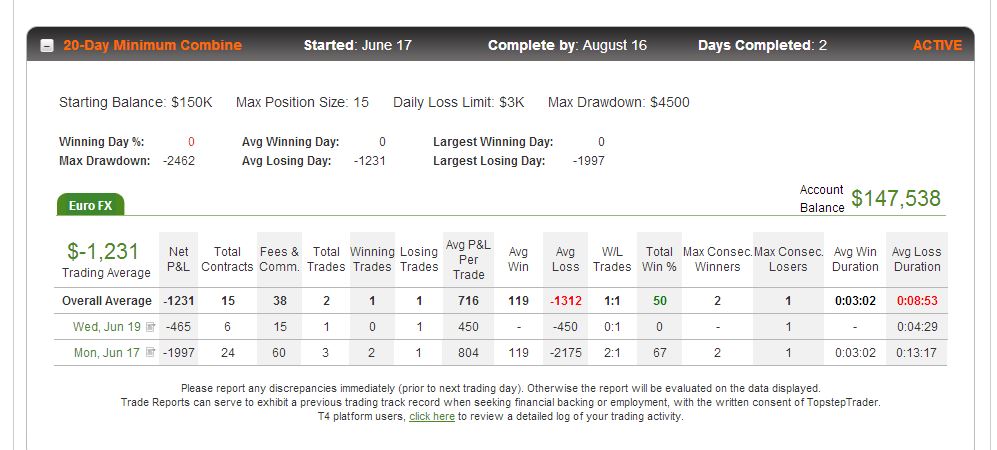This screenshot has width=997, height=450.
Task: Open the note icon beside Wed, Jun 19
Action: click(151, 327)
